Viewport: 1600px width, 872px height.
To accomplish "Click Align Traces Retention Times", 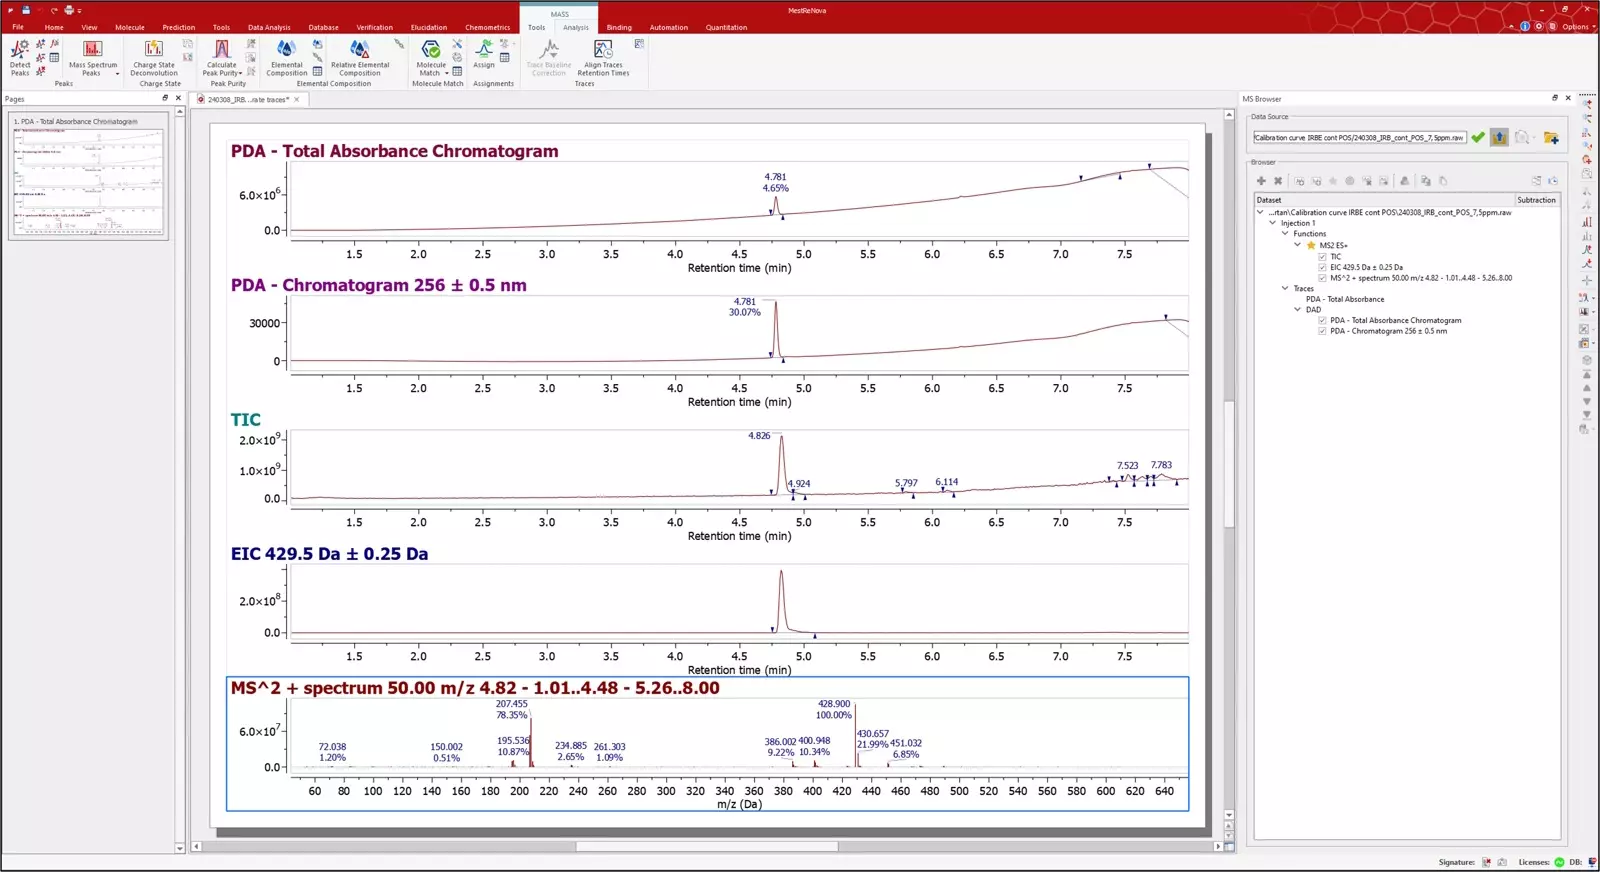I will (x=603, y=56).
